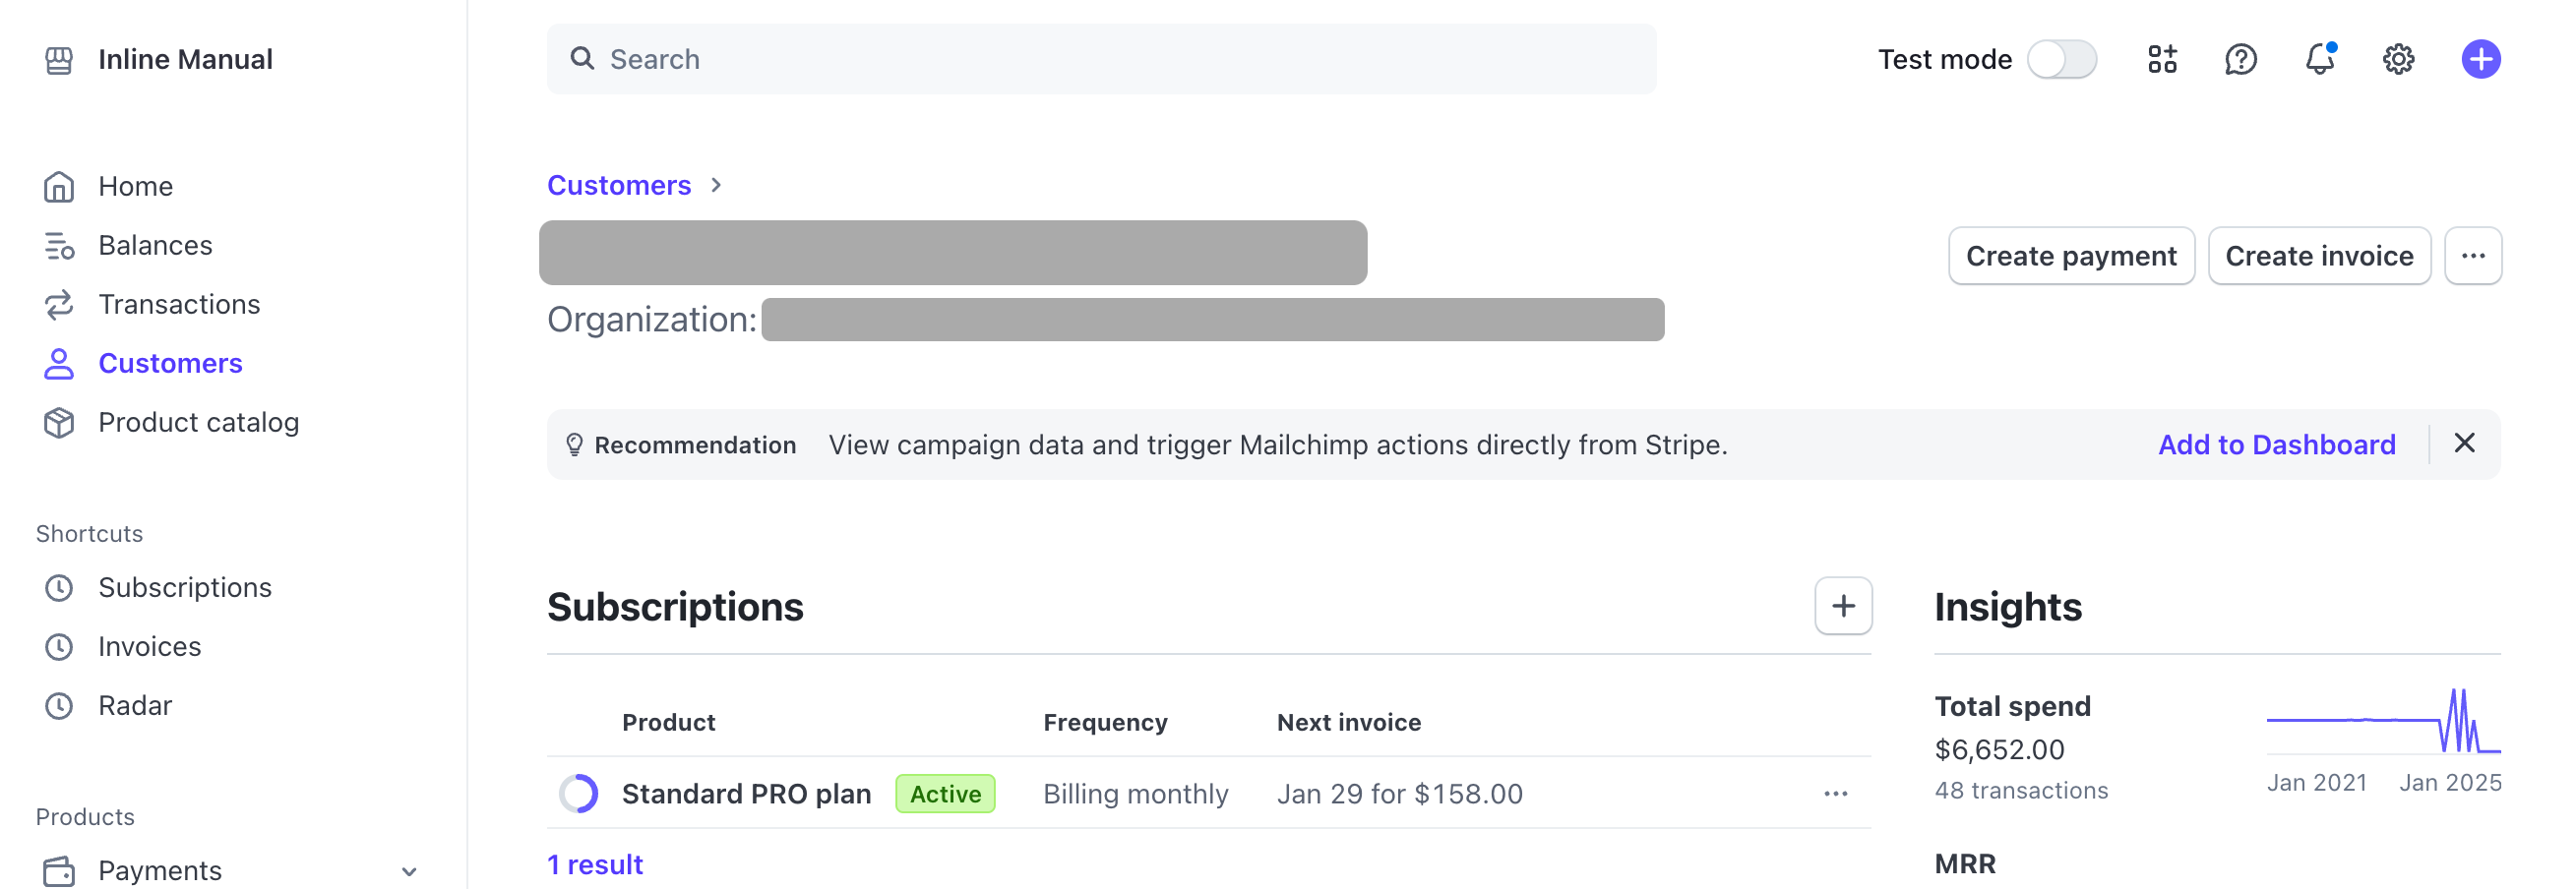Click the Search input field
Screen dimensions: 2576x889
tap(1100, 59)
